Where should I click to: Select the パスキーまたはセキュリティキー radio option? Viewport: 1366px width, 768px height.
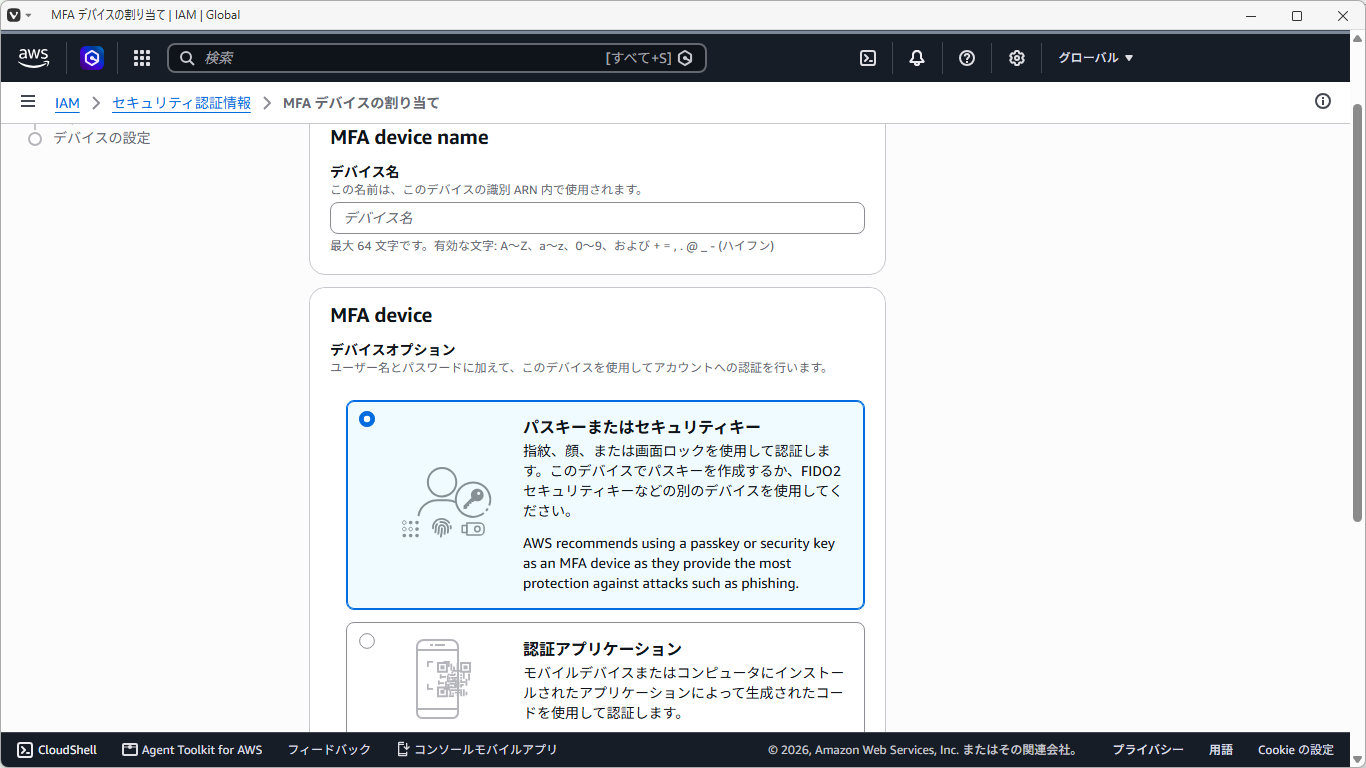point(367,419)
